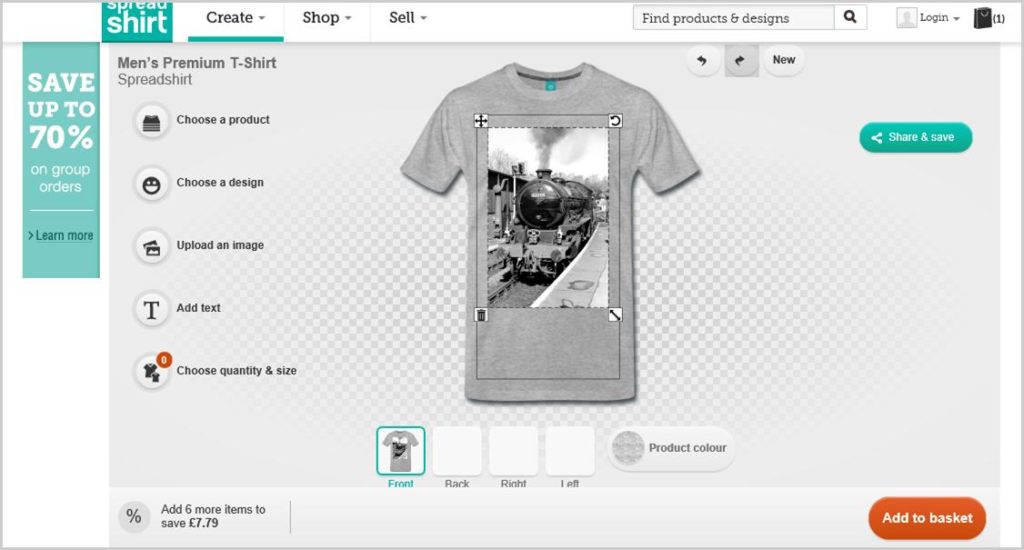Select the Back view thumbnail
The image size is (1024, 550).
[x=457, y=452]
